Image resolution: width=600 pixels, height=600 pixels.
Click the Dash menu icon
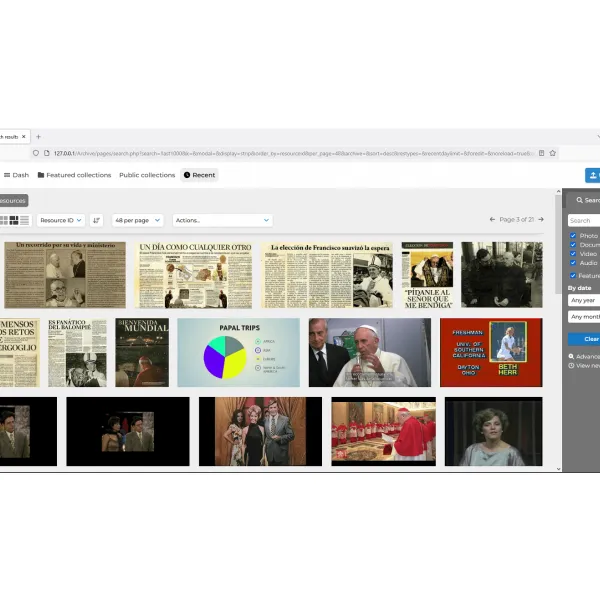coord(7,175)
